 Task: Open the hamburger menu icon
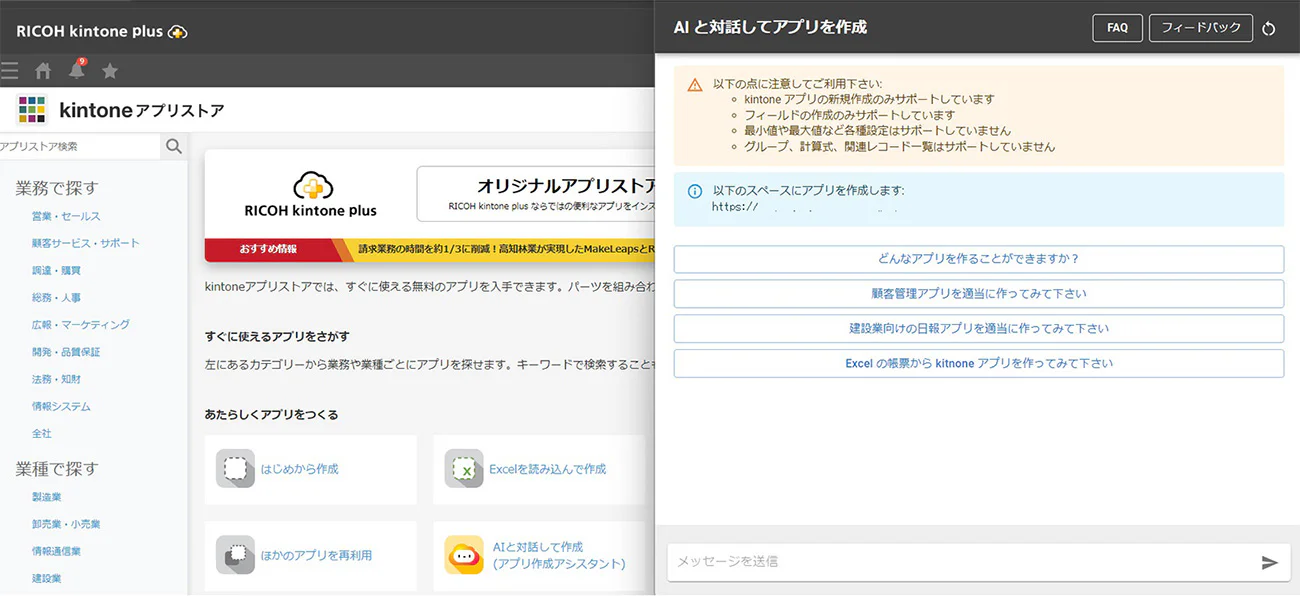tap(9, 70)
